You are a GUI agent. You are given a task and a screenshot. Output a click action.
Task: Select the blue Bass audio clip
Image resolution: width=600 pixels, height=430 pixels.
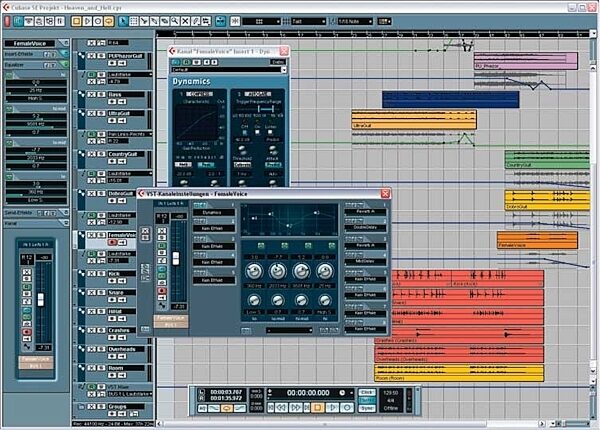pyautogui.click(x=450, y=99)
